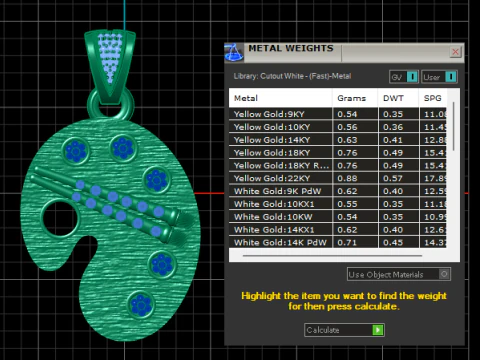This screenshot has width=480, height=360.
Task: Click the SPG column header
Action: pos(433,98)
